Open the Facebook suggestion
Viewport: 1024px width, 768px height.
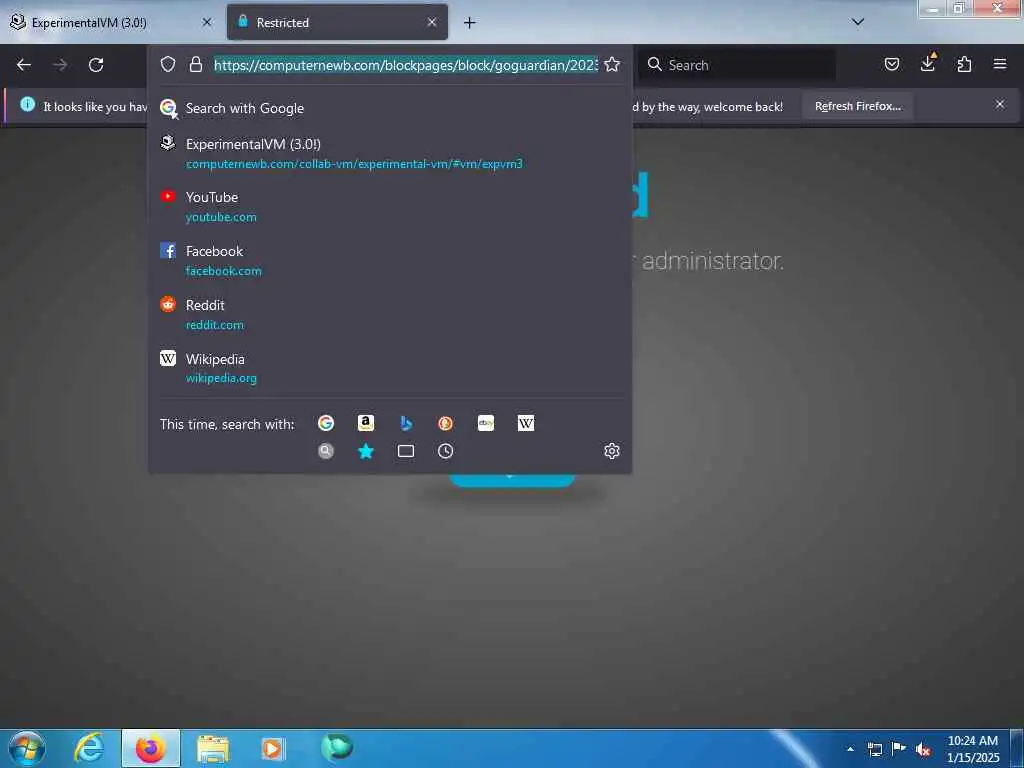390,261
